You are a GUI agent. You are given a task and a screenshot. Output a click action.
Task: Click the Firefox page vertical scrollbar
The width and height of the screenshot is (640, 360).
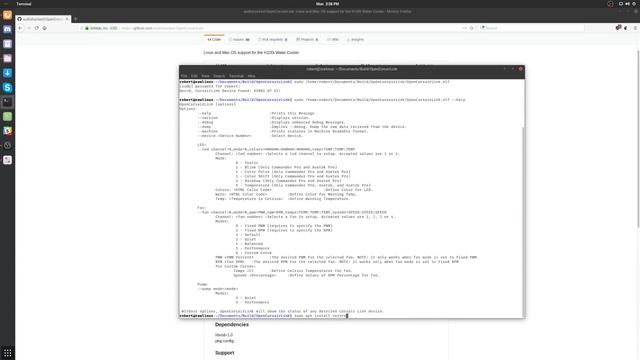click(638, 139)
